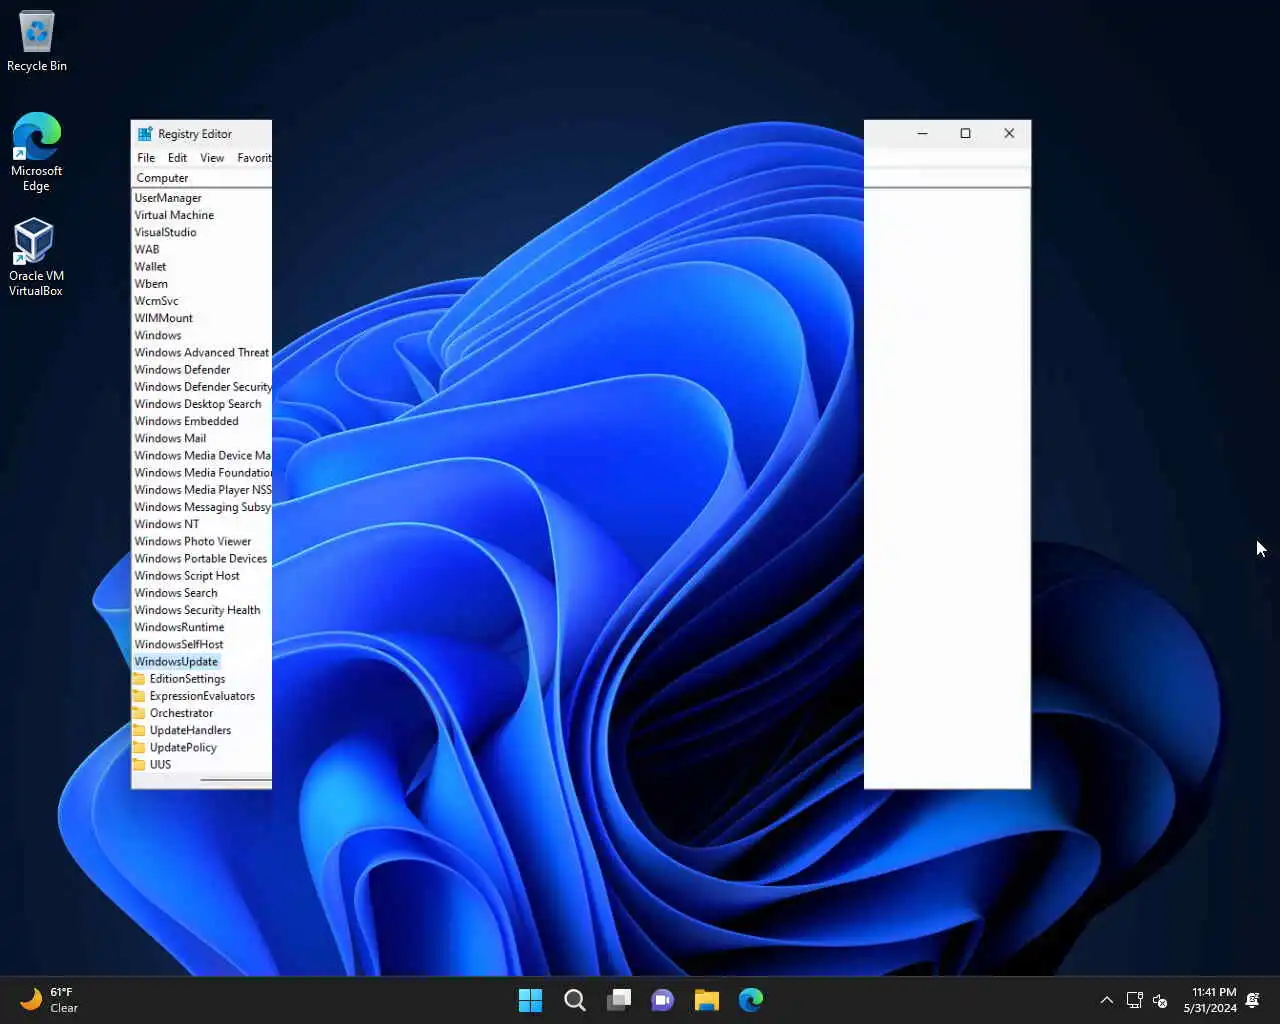Select the Windows Embedded key
The height and width of the screenshot is (1024, 1280).
[186, 421]
